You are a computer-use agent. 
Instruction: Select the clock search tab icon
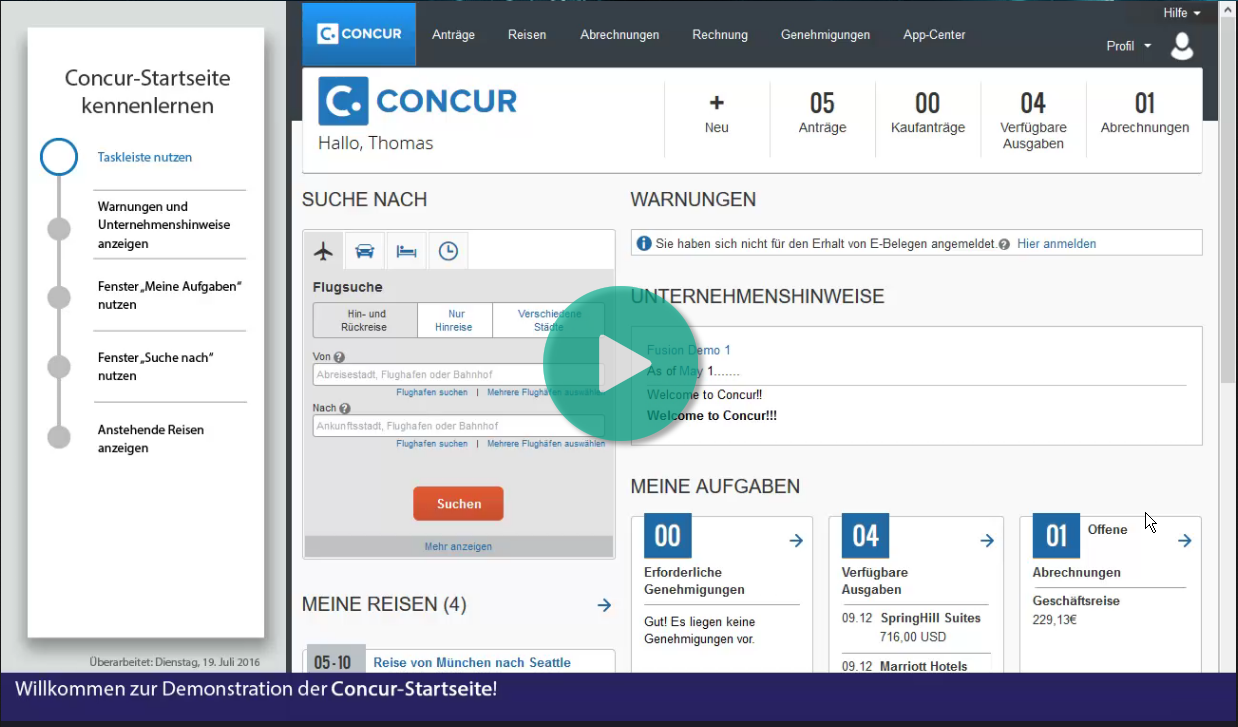[x=448, y=251]
